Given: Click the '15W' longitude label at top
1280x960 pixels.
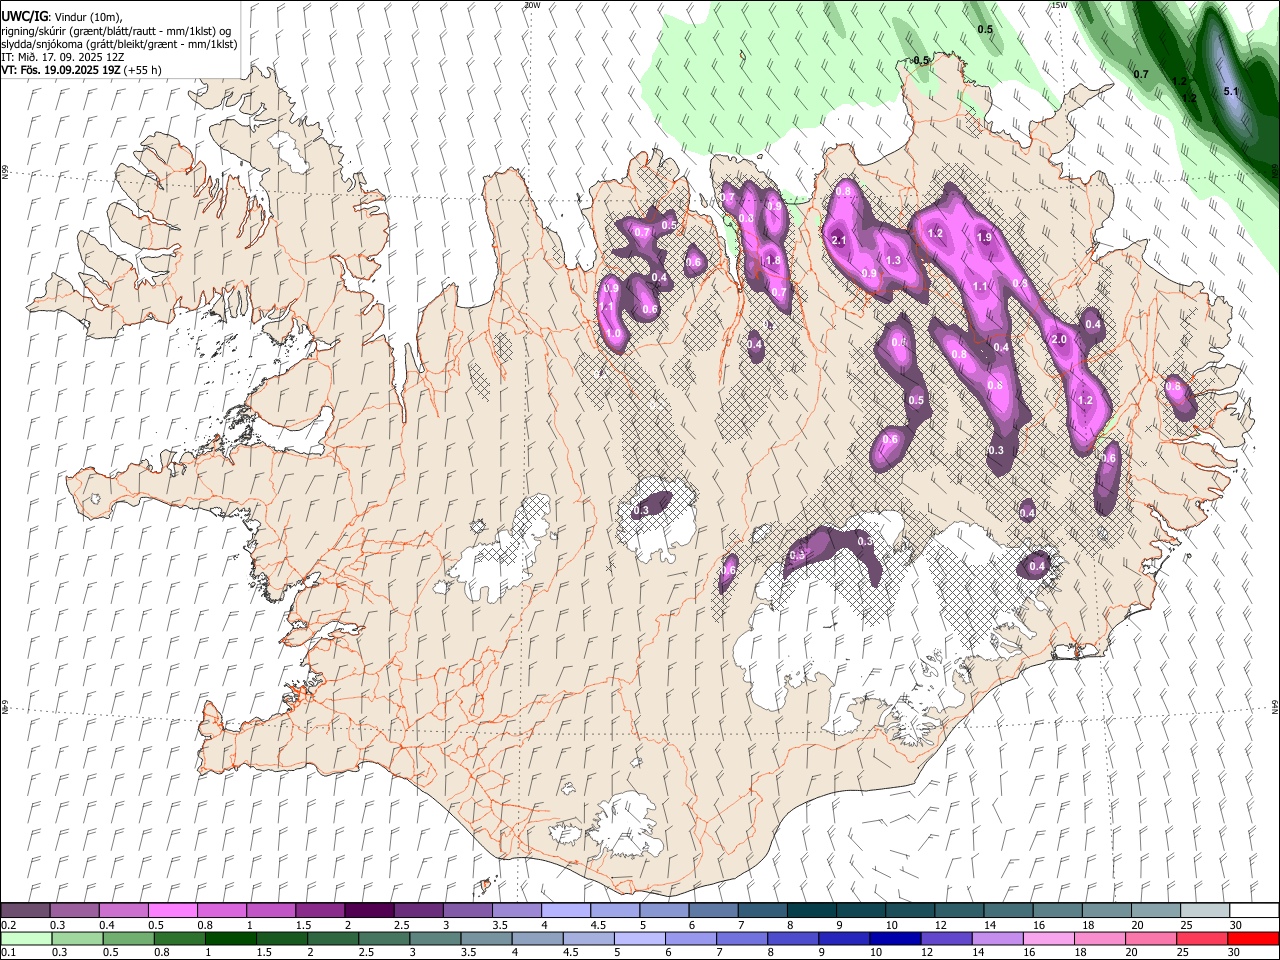Looking at the screenshot, I should tap(1059, 5).
